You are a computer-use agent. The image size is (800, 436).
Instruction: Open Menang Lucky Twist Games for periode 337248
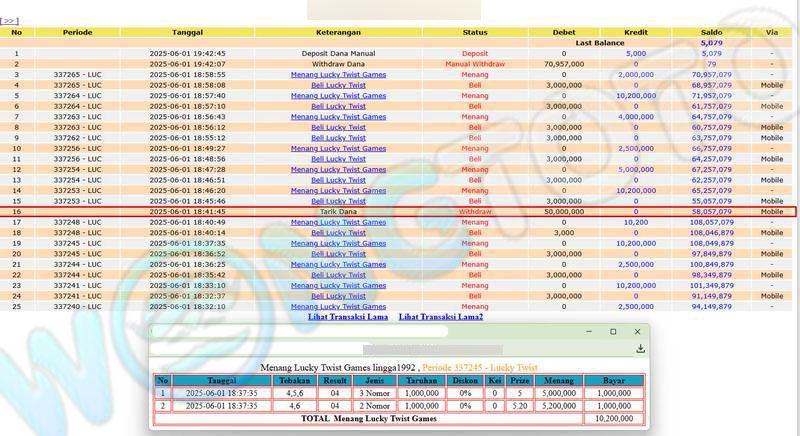coord(338,222)
